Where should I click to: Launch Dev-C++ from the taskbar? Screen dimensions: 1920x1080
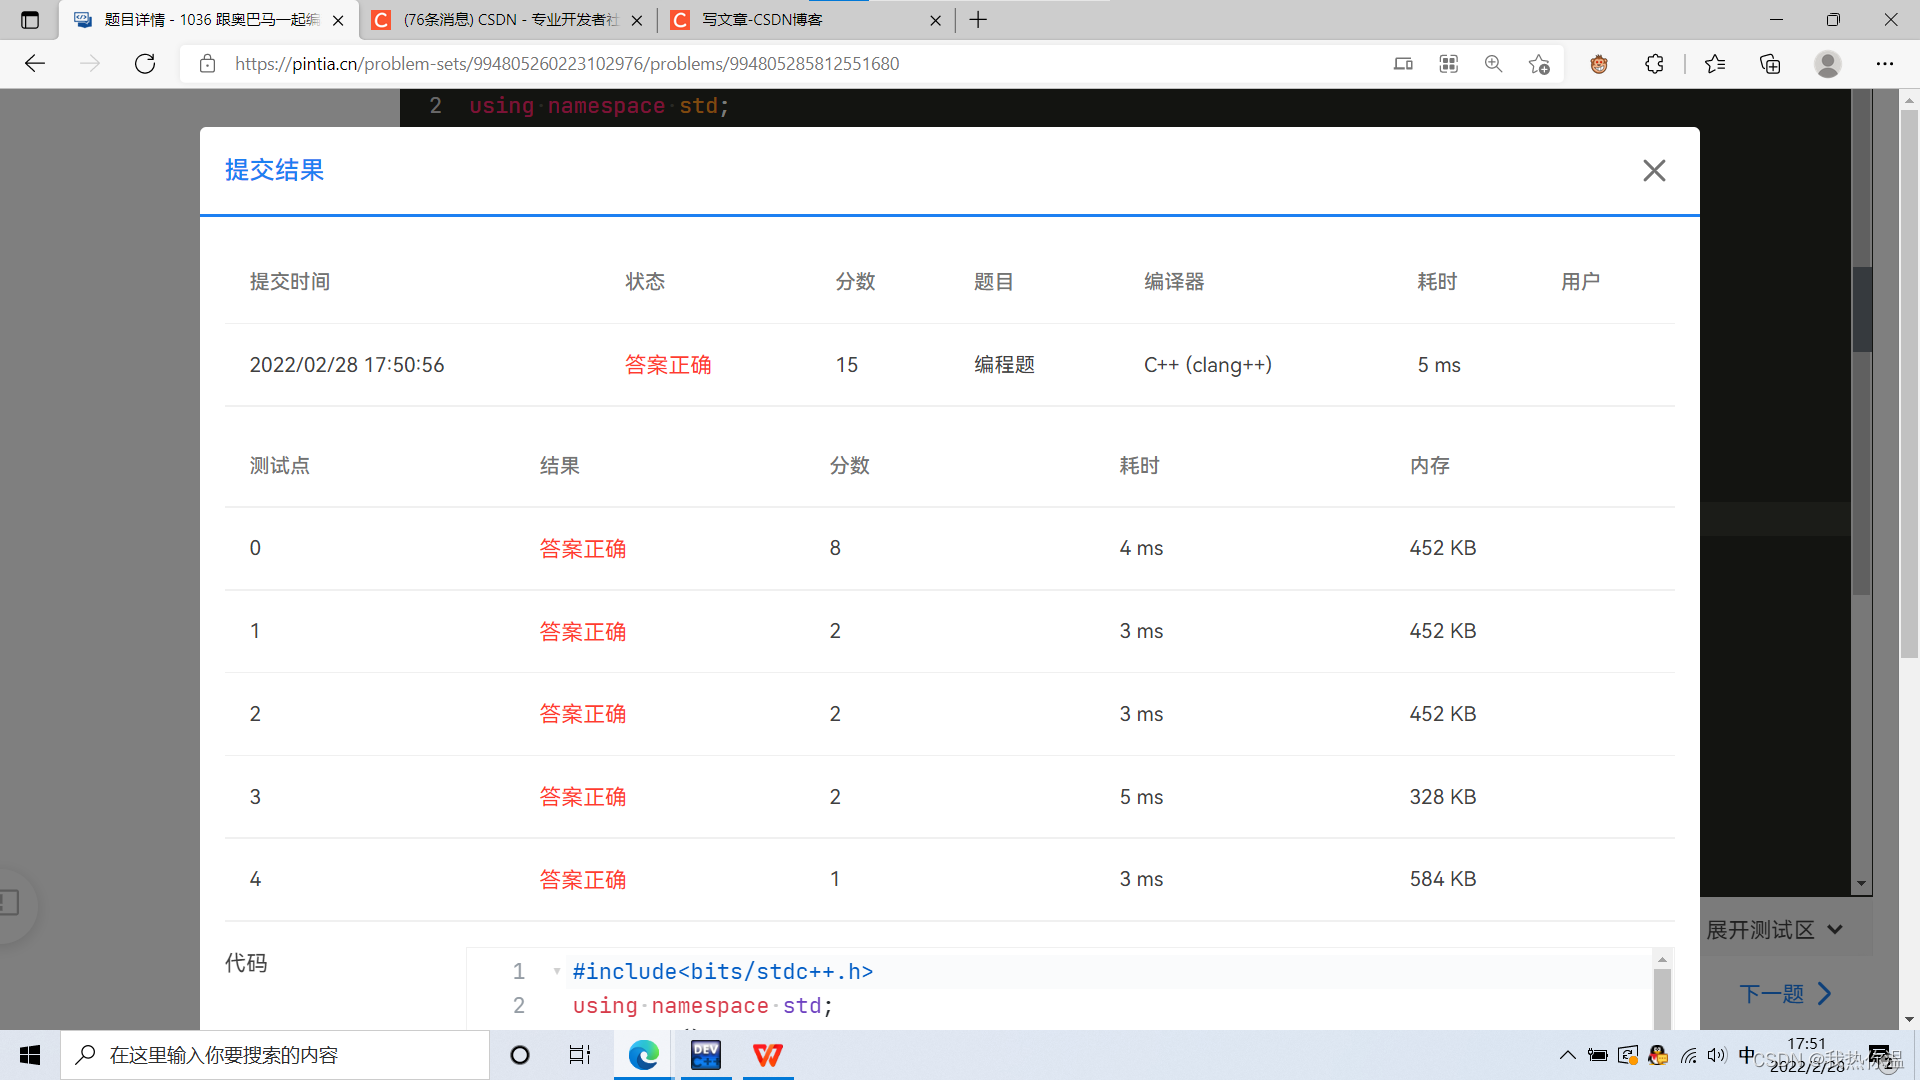(x=706, y=1055)
